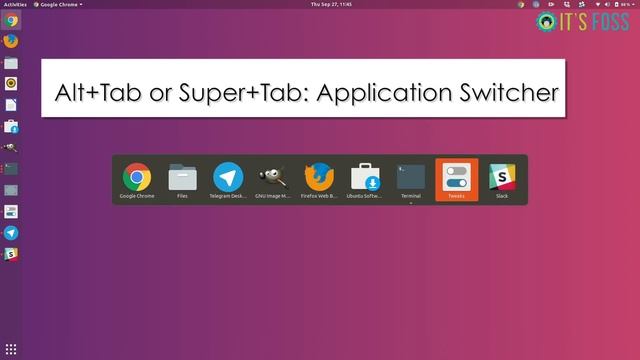Select highlighted Tweaks app in the switcher
The width and height of the screenshot is (640, 360).
coord(456,180)
